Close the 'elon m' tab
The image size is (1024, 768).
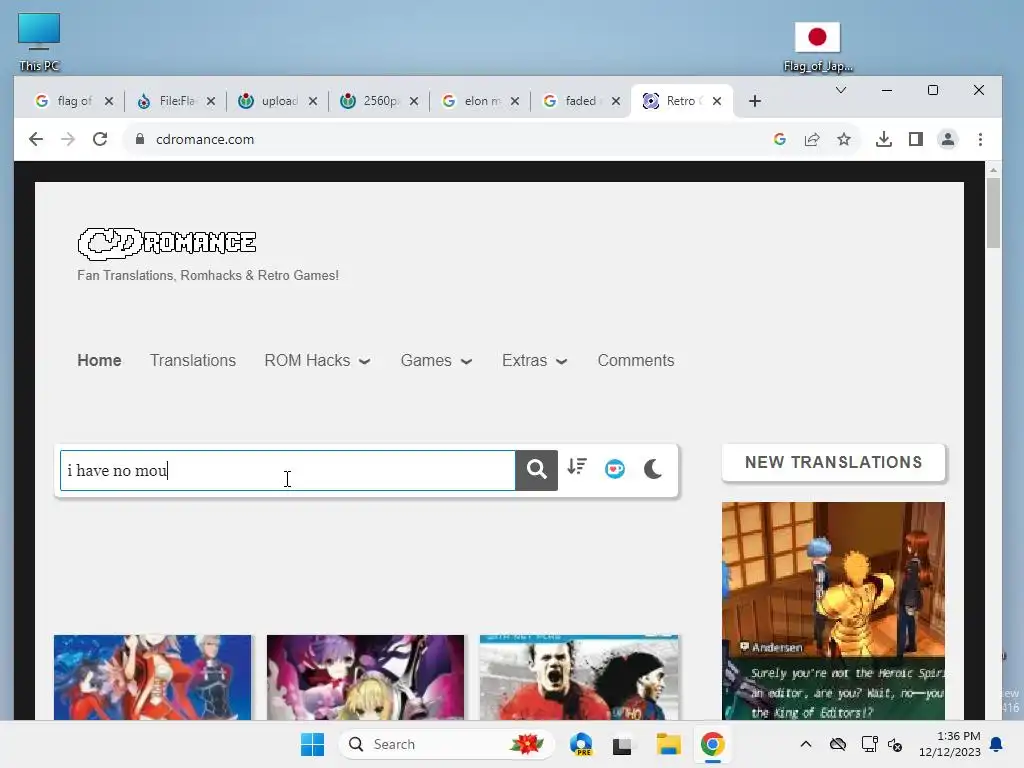tap(515, 101)
